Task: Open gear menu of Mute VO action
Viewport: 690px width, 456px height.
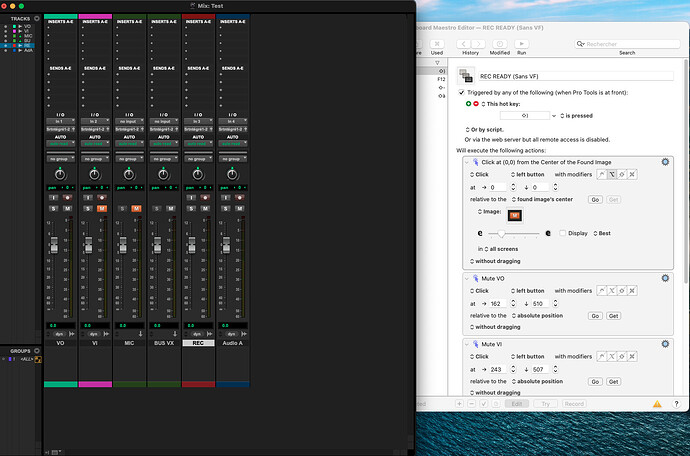Action: tap(665, 278)
